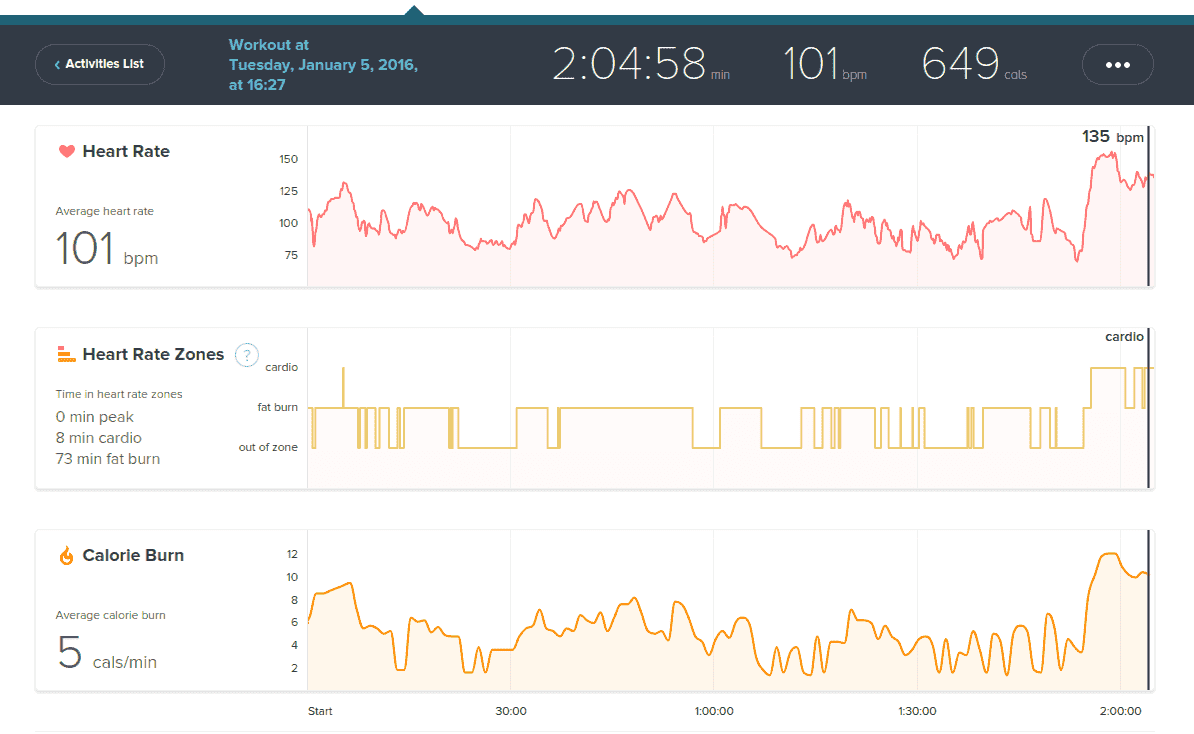Click the Average calorie burn 5 cals/min value

pyautogui.click(x=107, y=652)
